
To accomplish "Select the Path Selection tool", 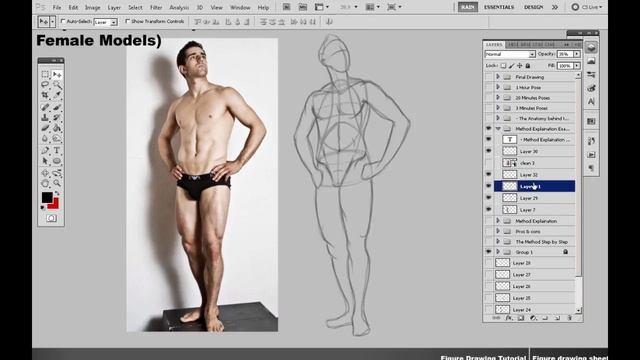I will coord(45,161).
